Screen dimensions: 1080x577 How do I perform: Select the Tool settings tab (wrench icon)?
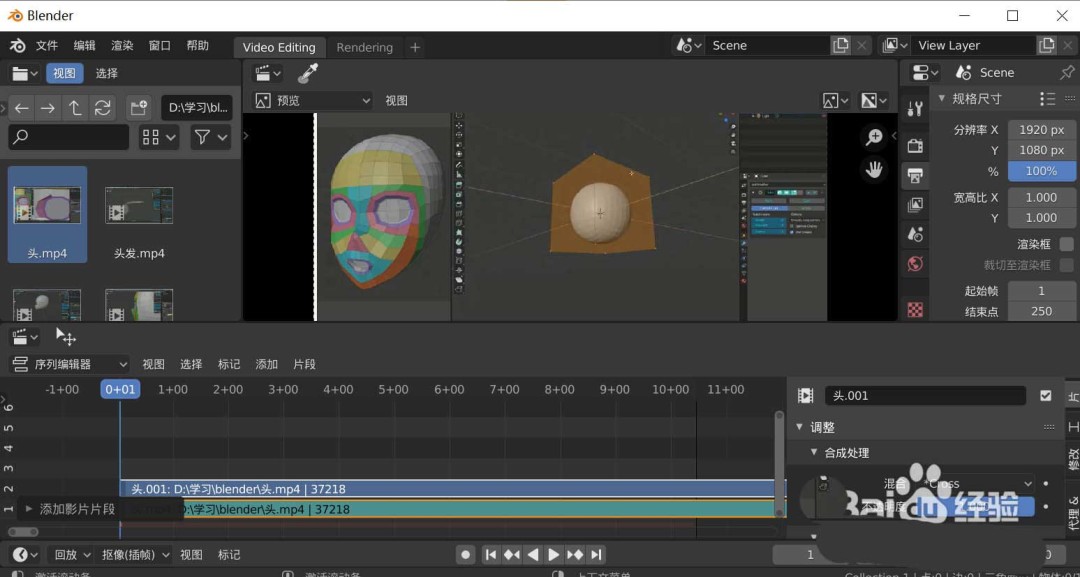(x=915, y=107)
